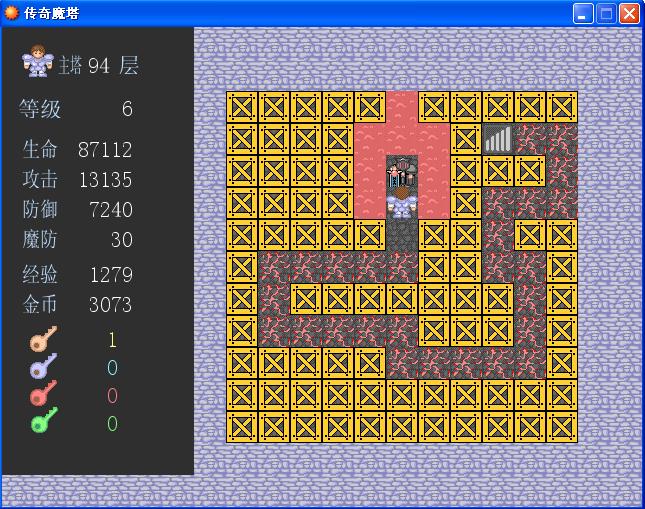
Task: Click the 防御 label
Action: point(39,209)
